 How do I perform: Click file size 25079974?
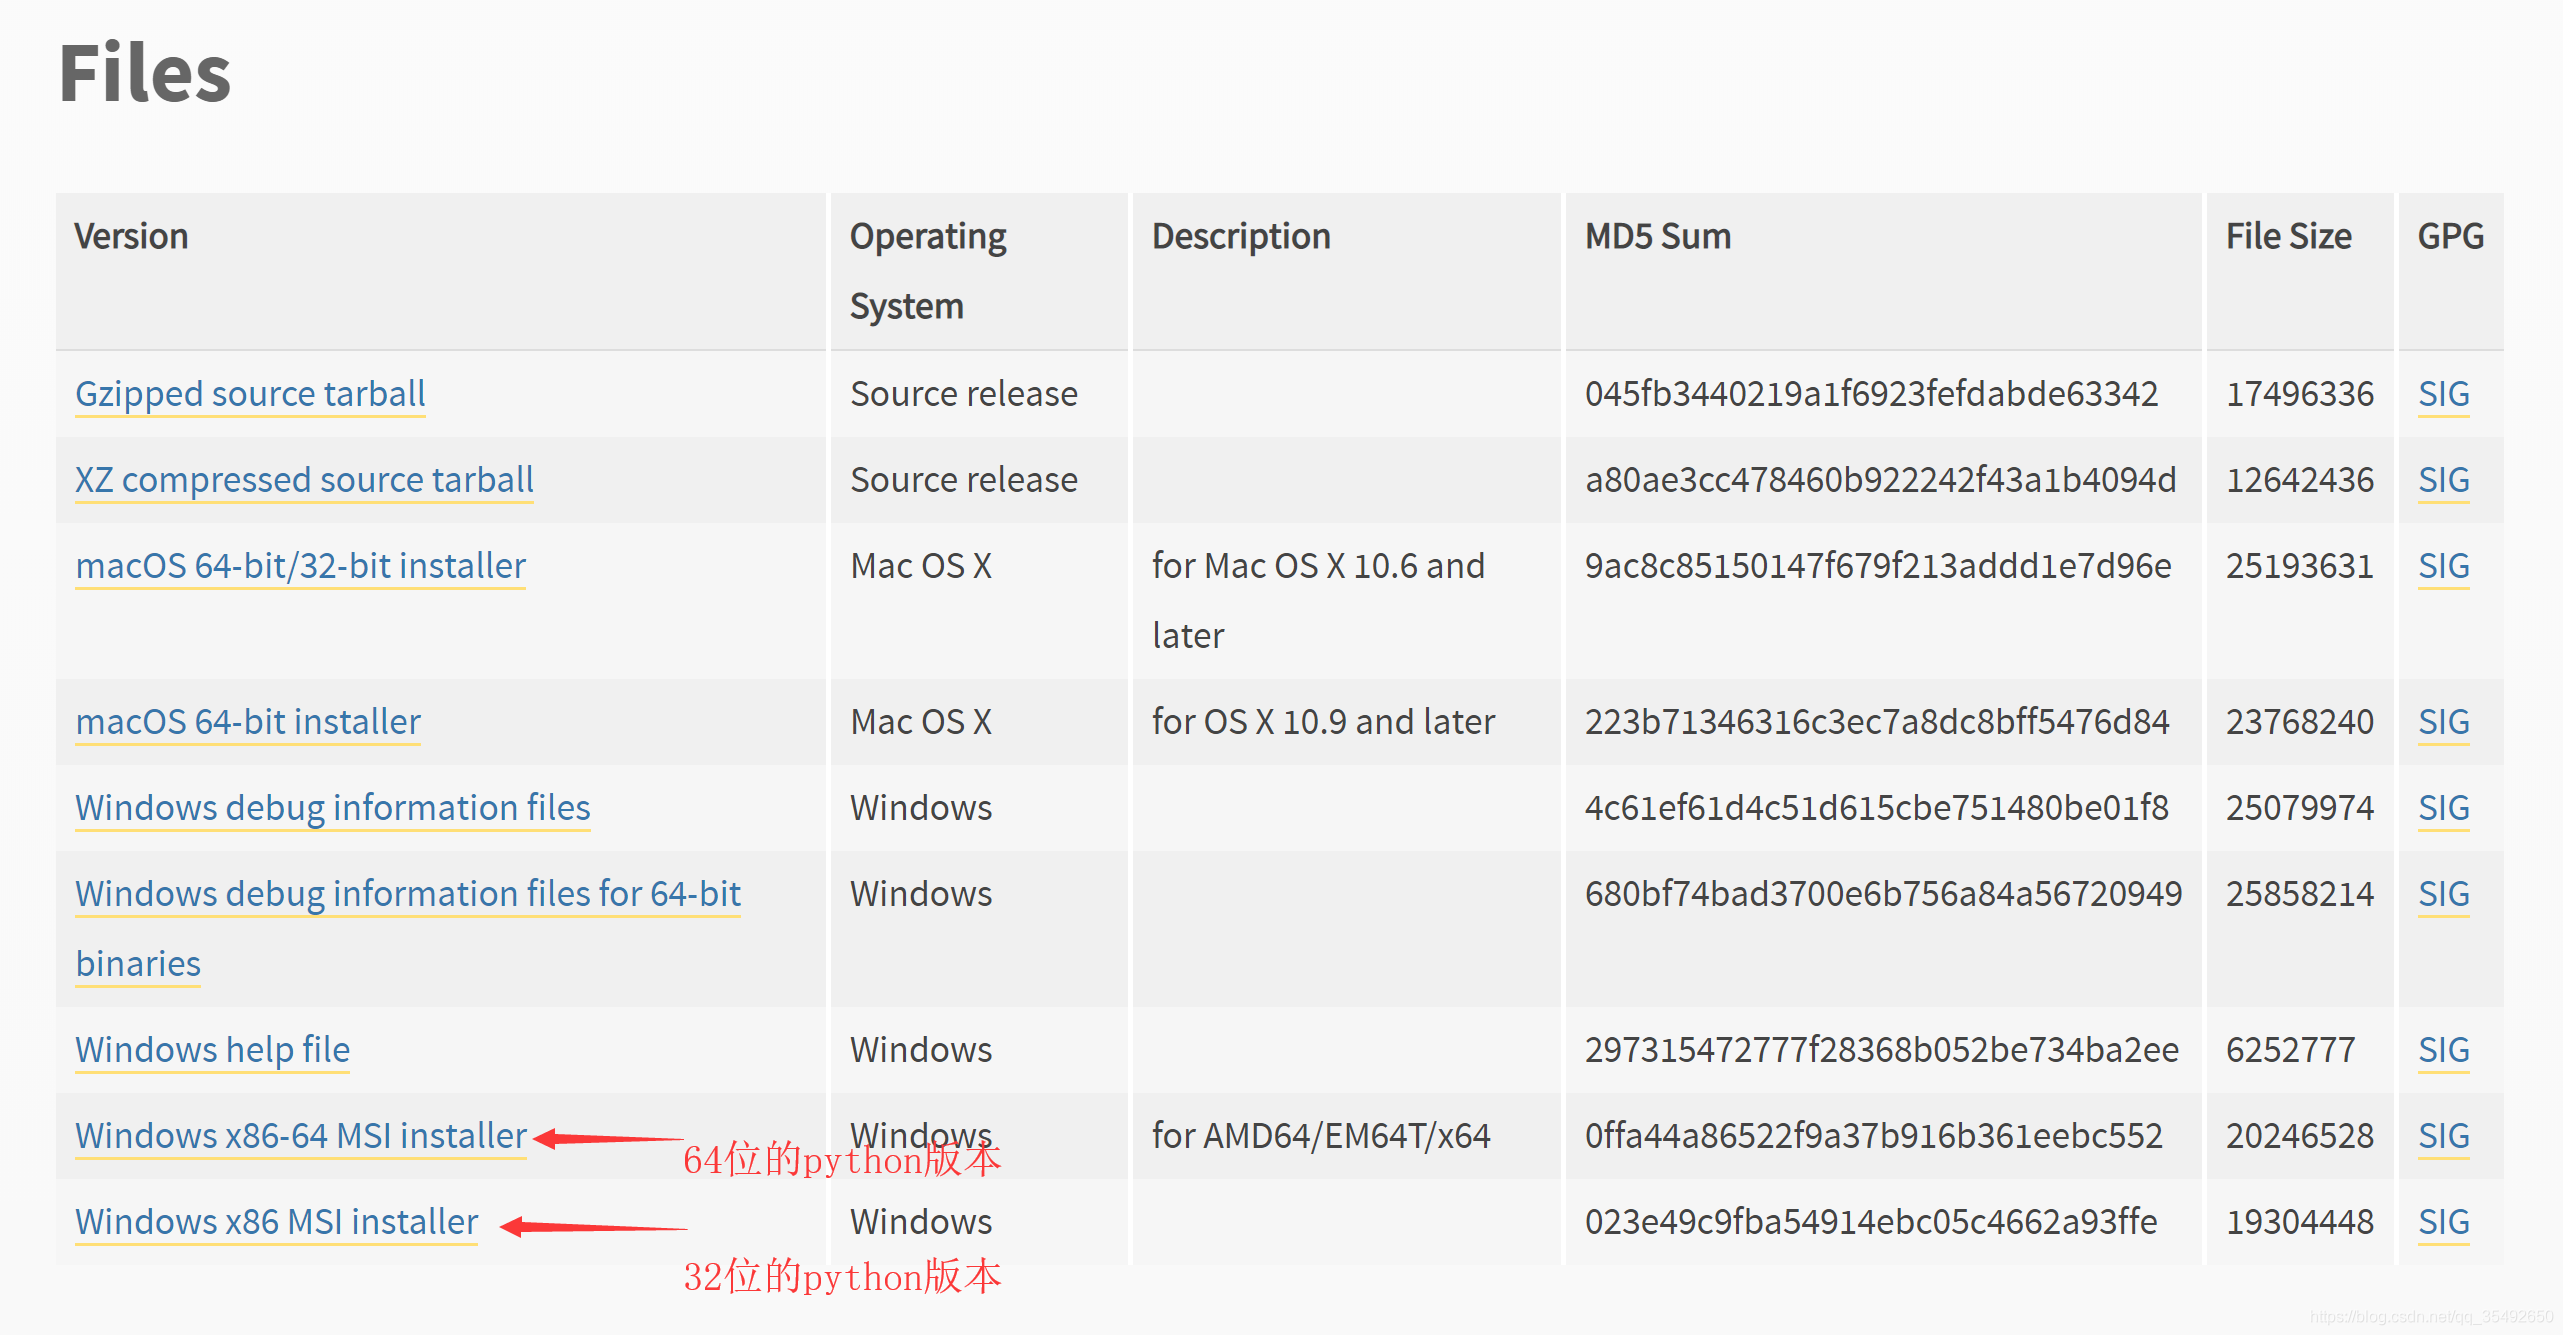coord(2299,808)
